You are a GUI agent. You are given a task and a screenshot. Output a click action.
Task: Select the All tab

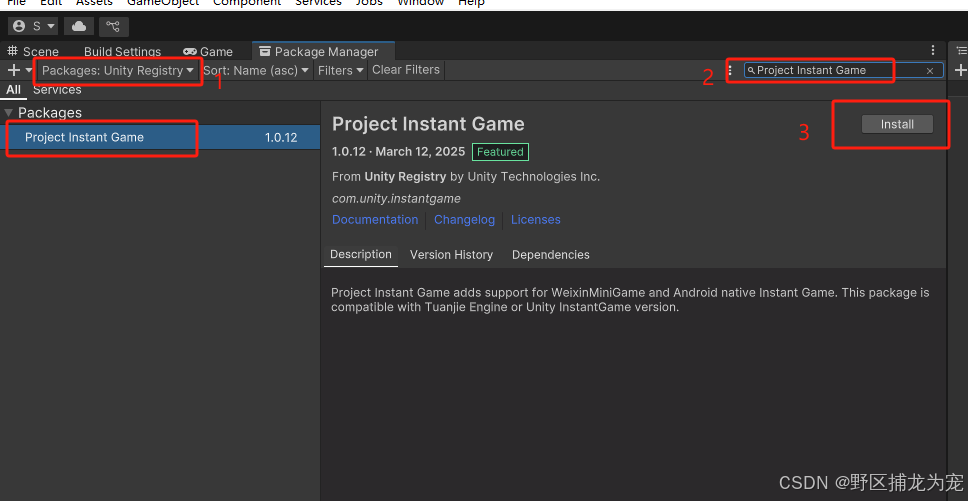[13, 89]
